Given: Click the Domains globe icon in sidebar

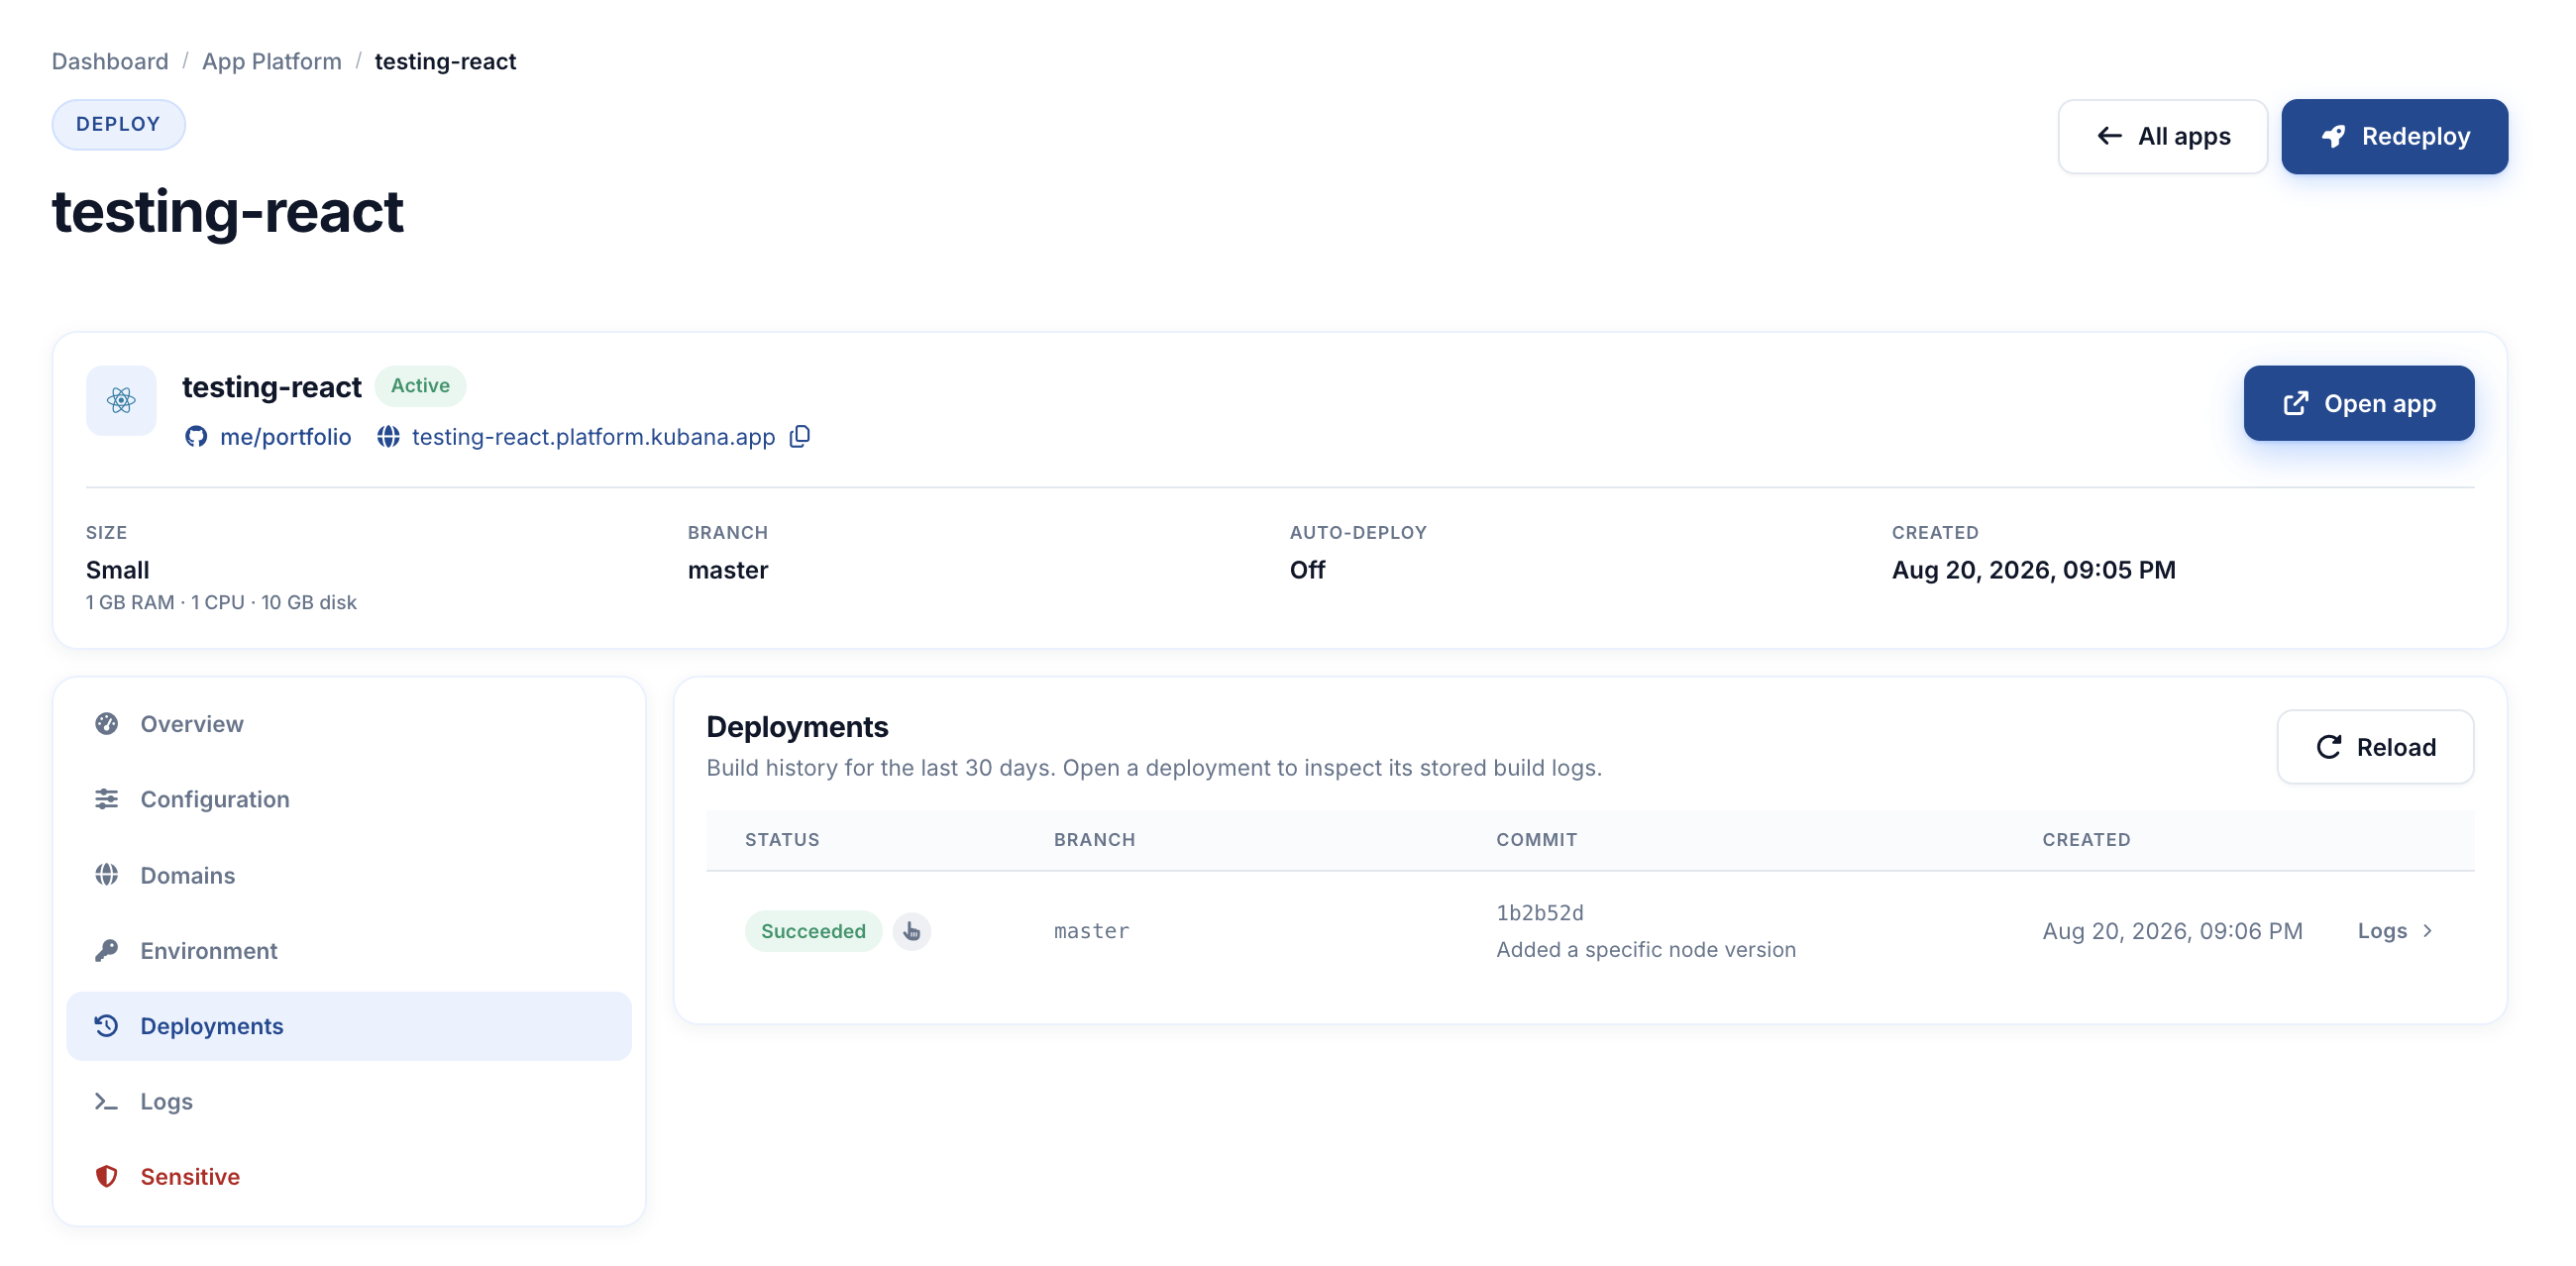Looking at the screenshot, I should [106, 874].
